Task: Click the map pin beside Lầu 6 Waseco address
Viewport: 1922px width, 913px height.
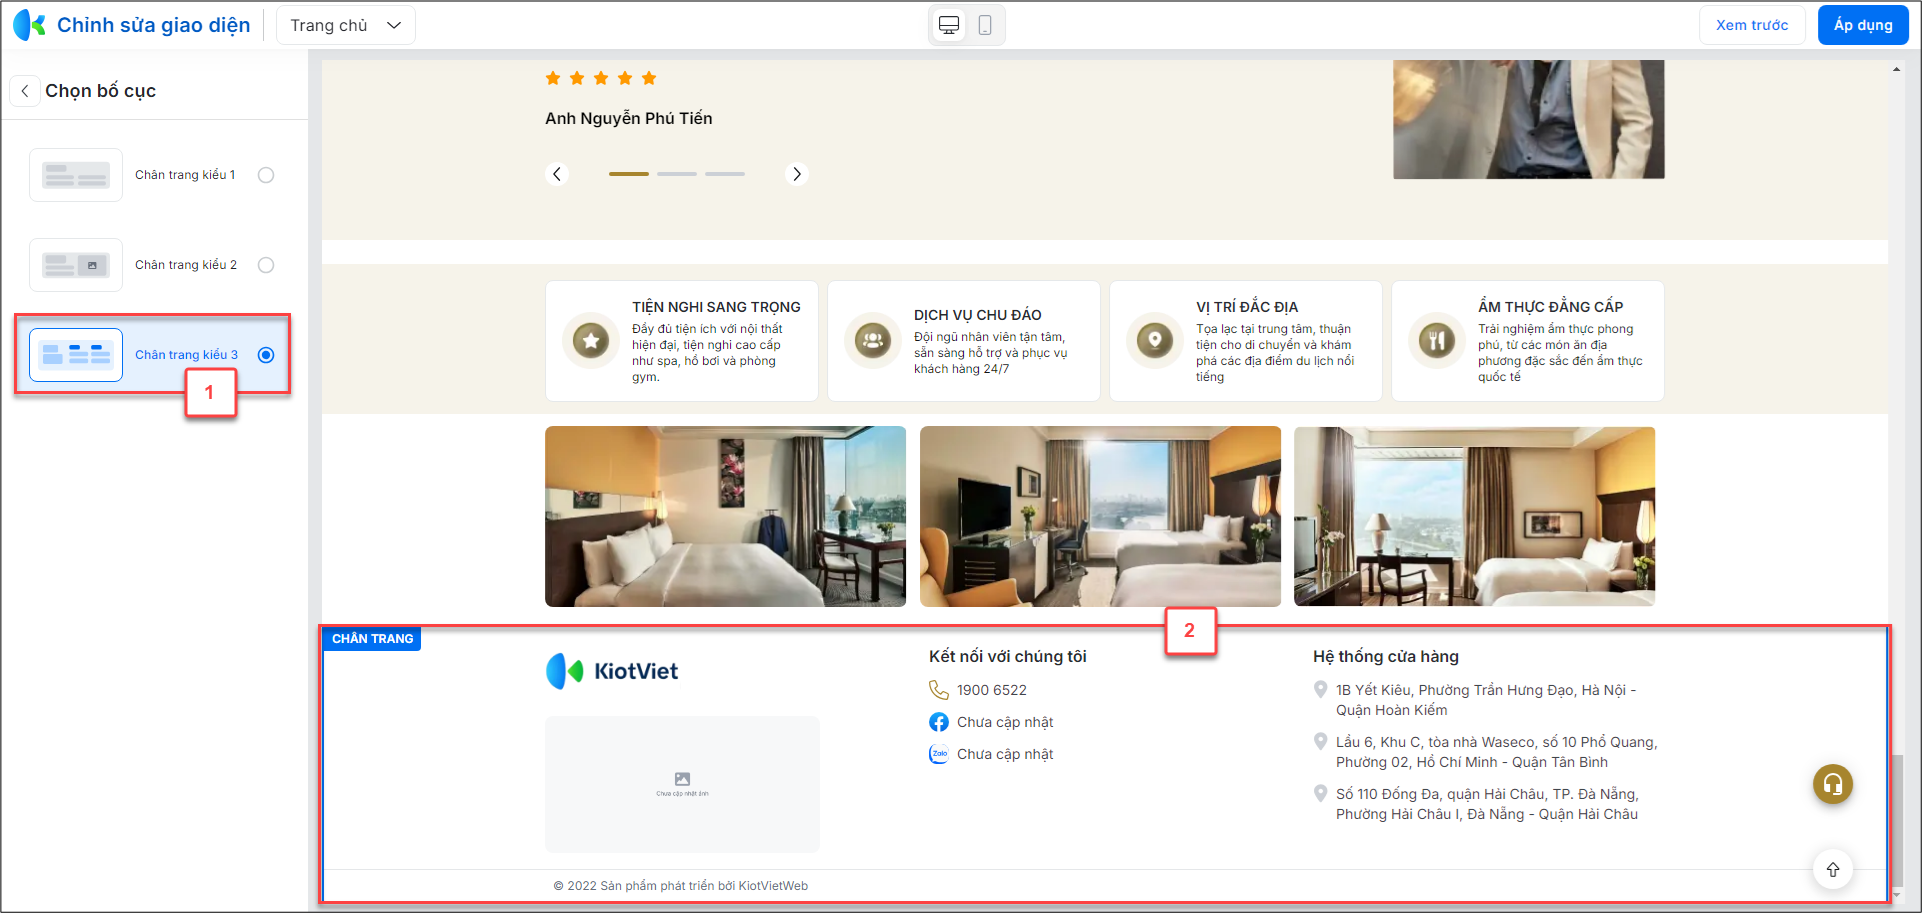Action: point(1320,742)
